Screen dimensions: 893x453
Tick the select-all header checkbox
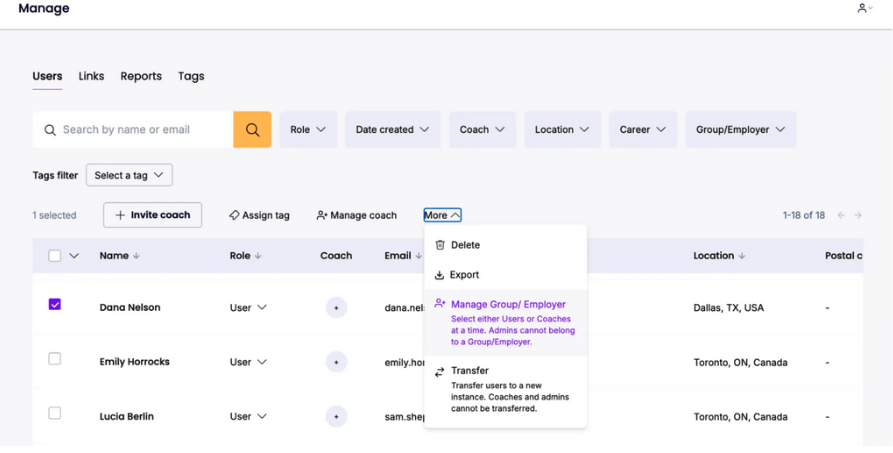tap(55, 256)
